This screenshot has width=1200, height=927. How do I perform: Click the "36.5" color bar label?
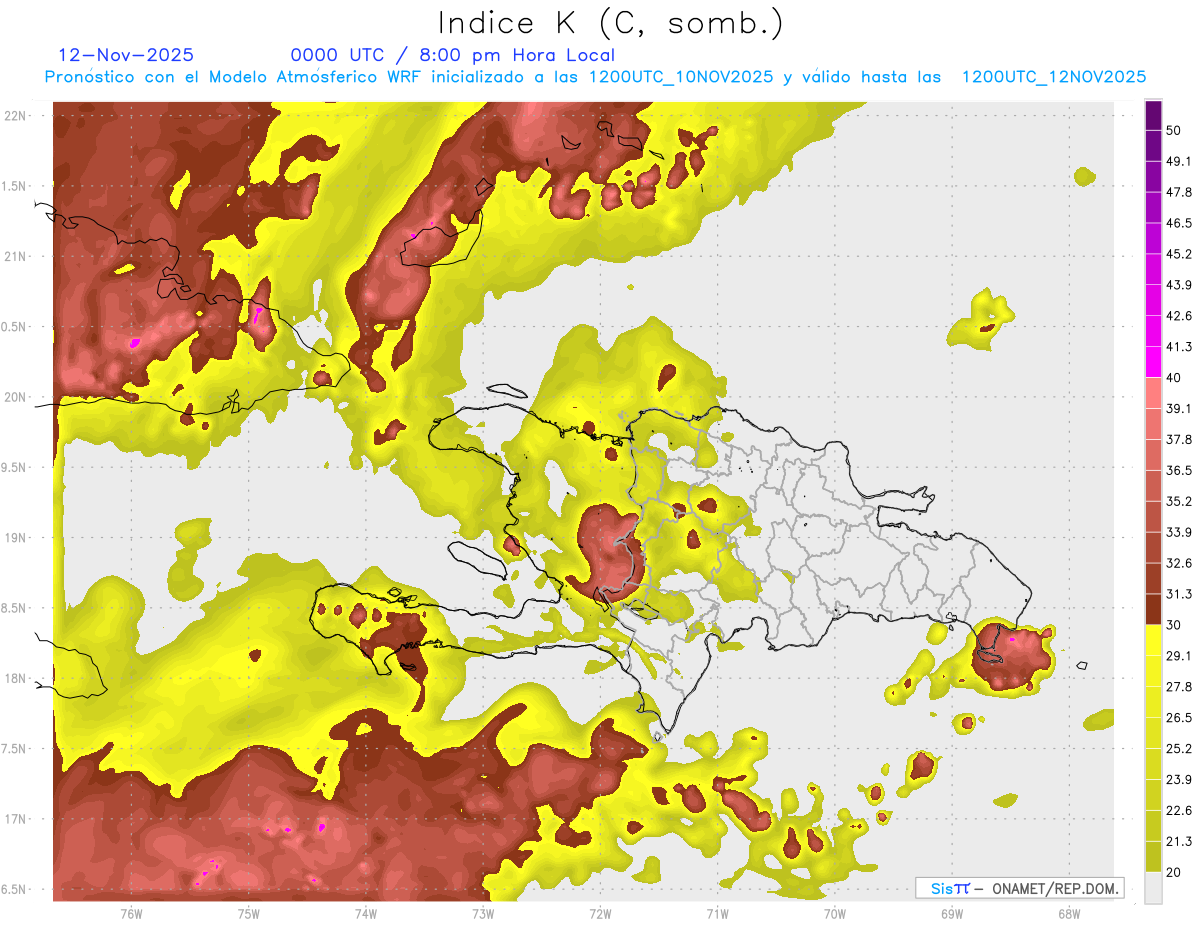pos(1179,471)
